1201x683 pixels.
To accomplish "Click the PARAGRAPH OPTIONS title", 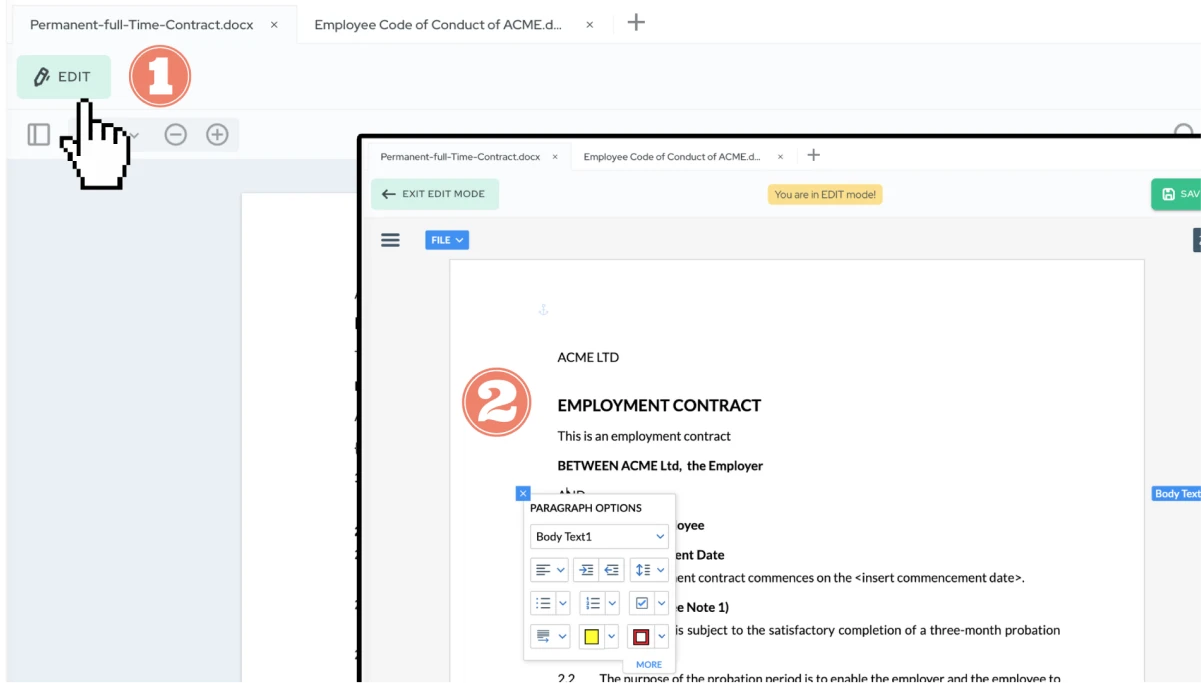I will click(586, 508).
